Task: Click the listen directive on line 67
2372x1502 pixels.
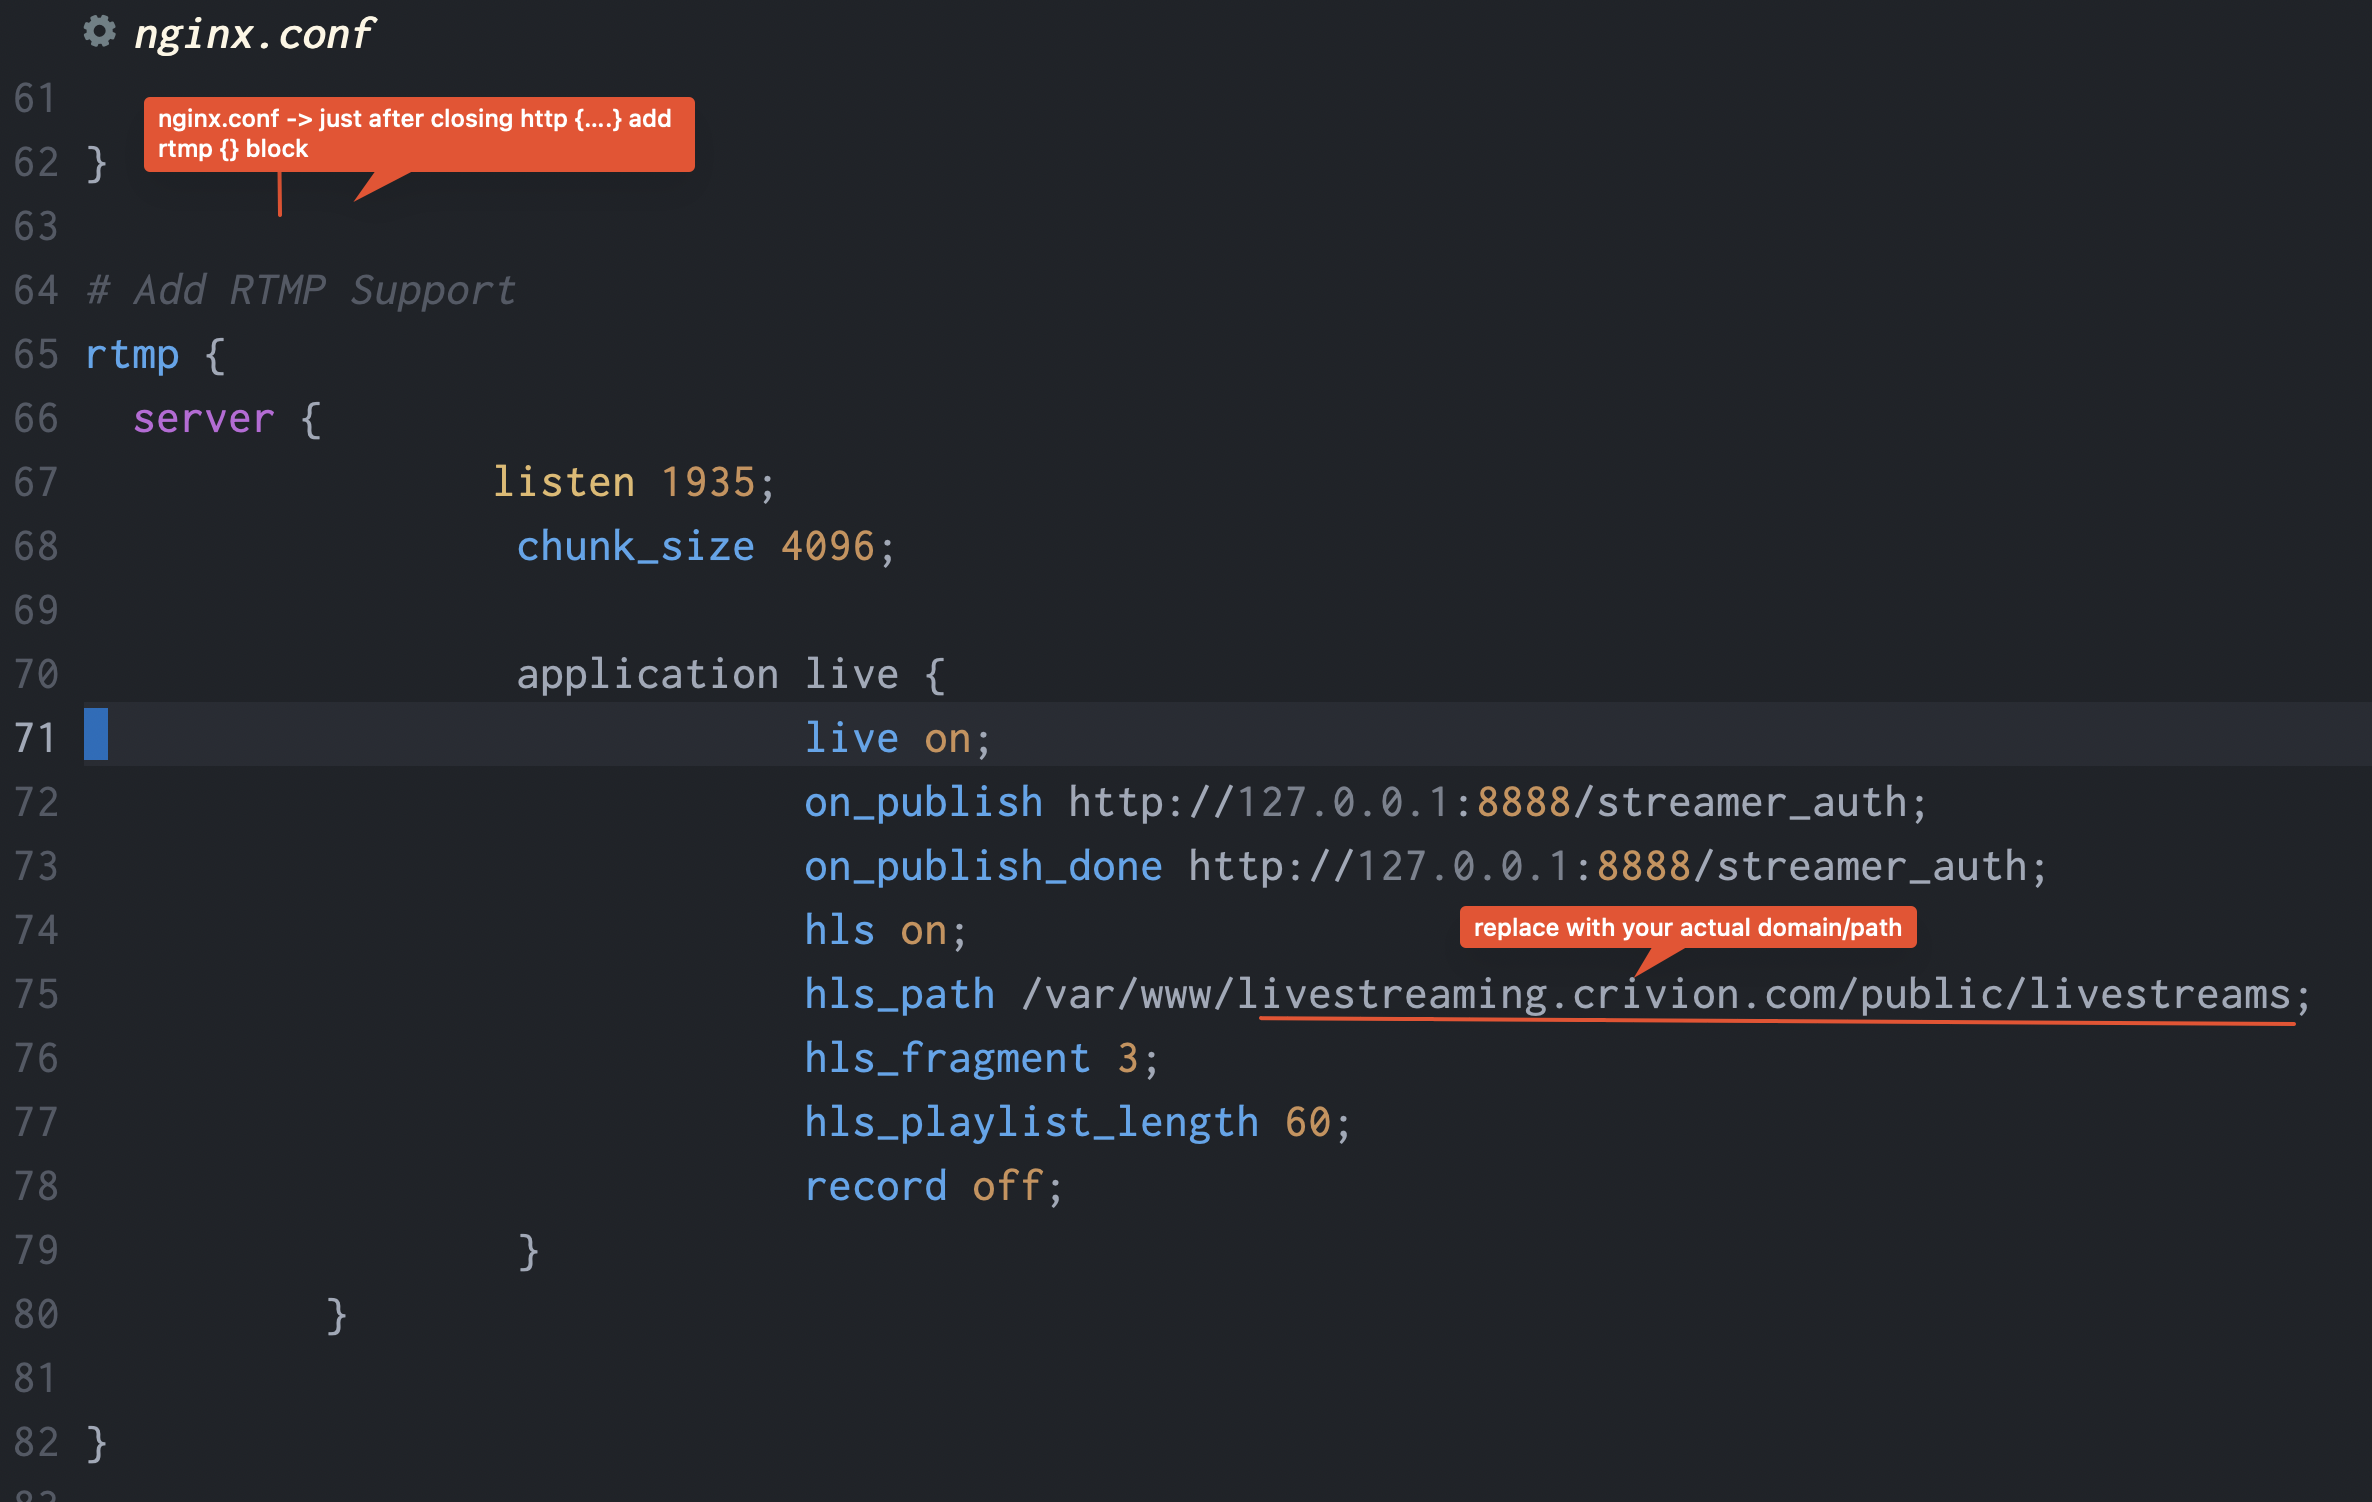Action: [x=564, y=483]
